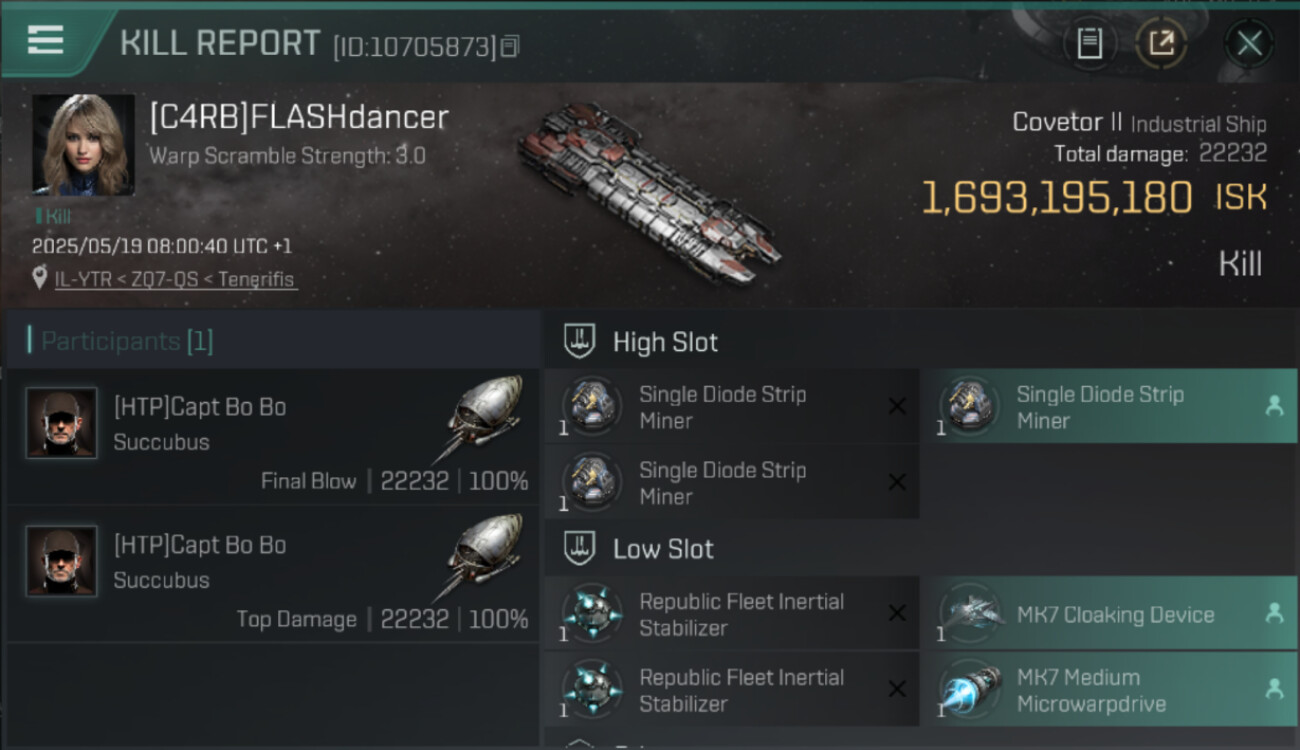Viewport: 1300px width, 750px height.
Task: Collapse the Low Slot section
Action: pyautogui.click(x=581, y=548)
